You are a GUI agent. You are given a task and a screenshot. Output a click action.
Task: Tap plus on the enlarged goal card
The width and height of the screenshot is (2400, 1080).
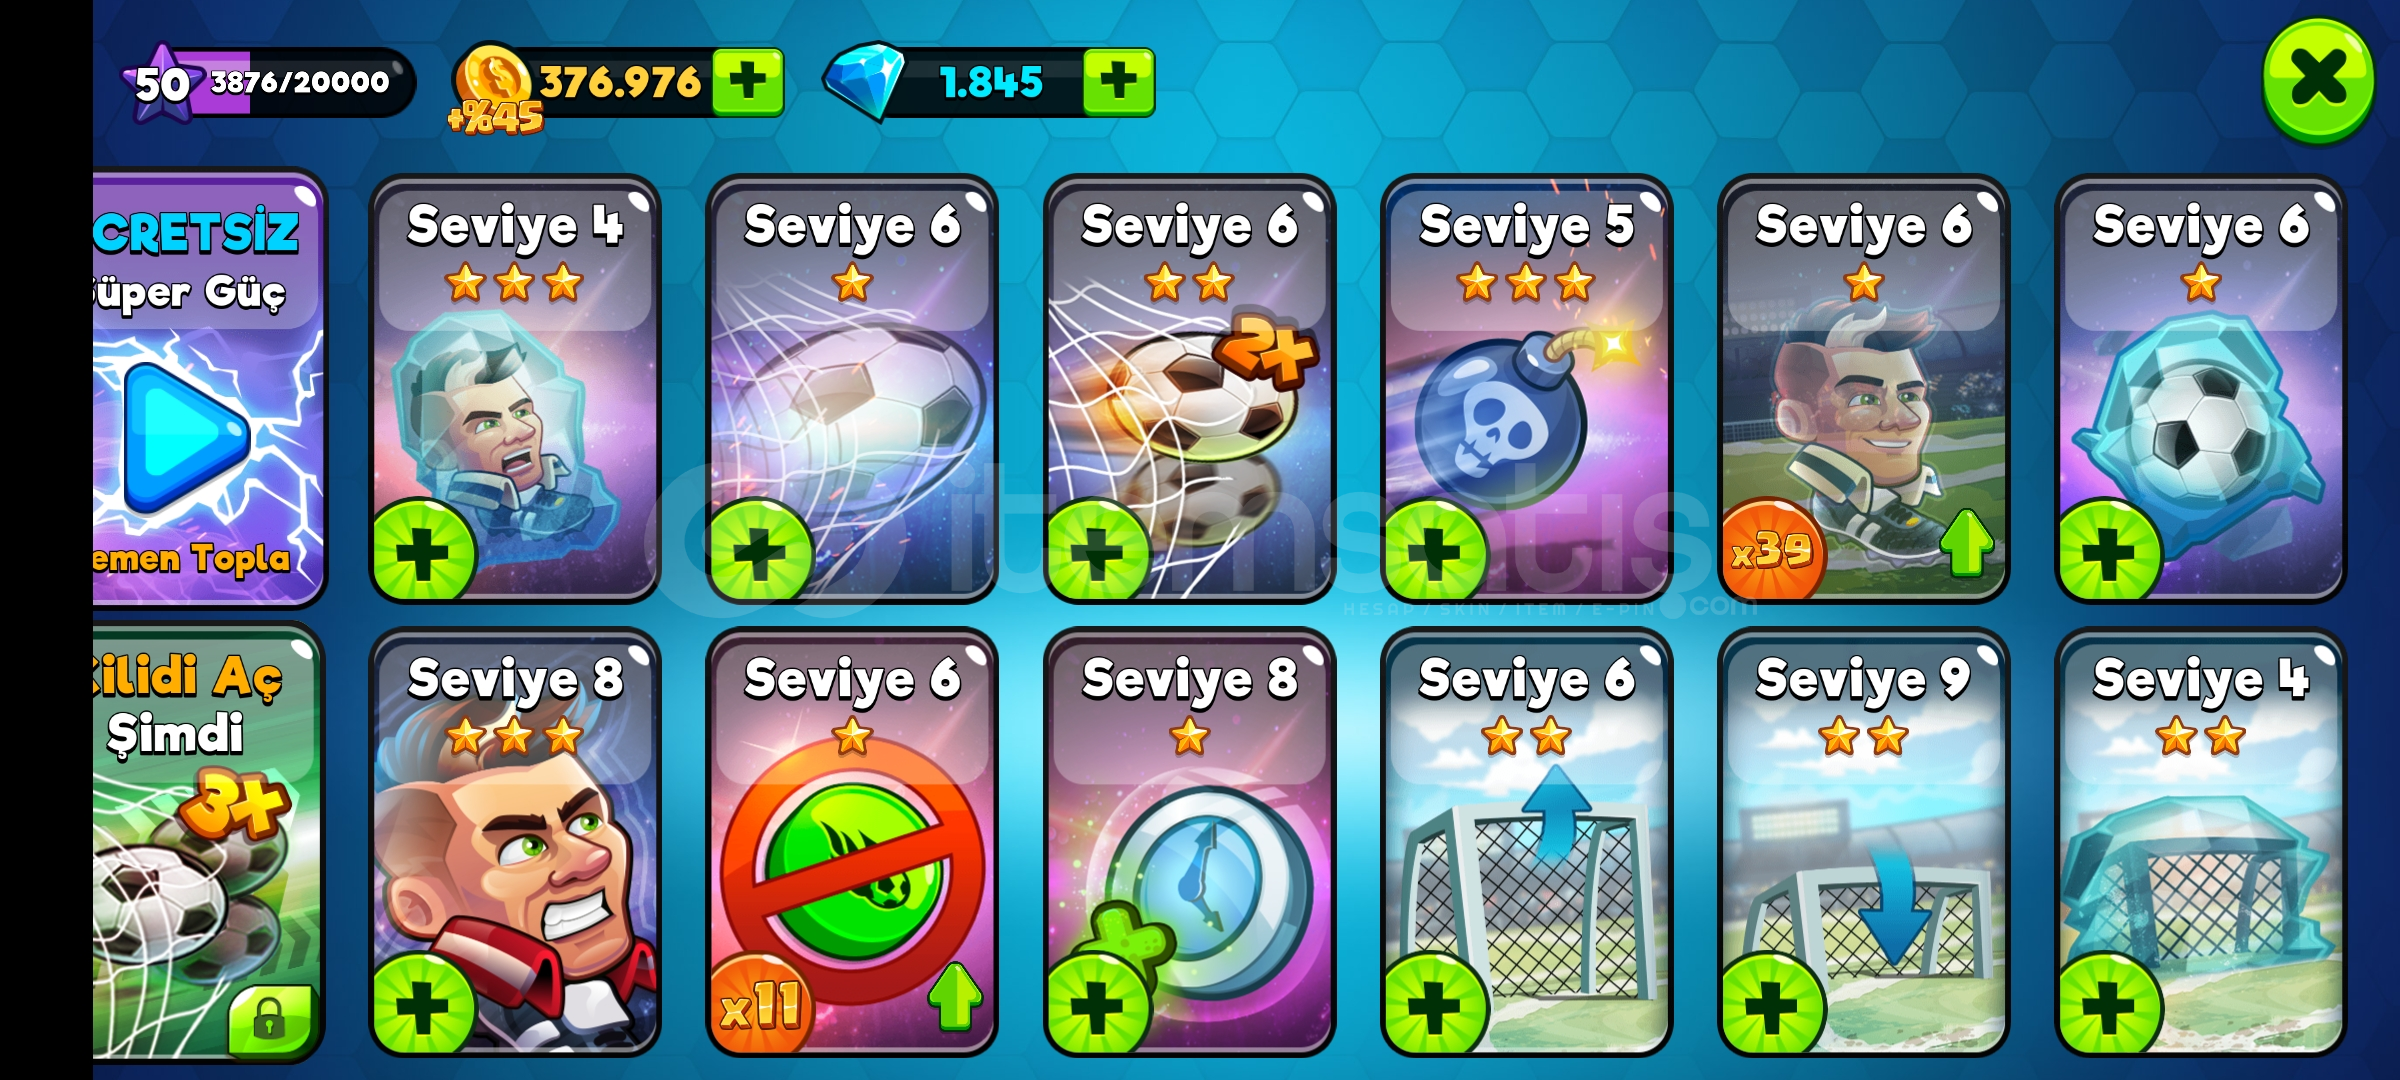1435,1006
